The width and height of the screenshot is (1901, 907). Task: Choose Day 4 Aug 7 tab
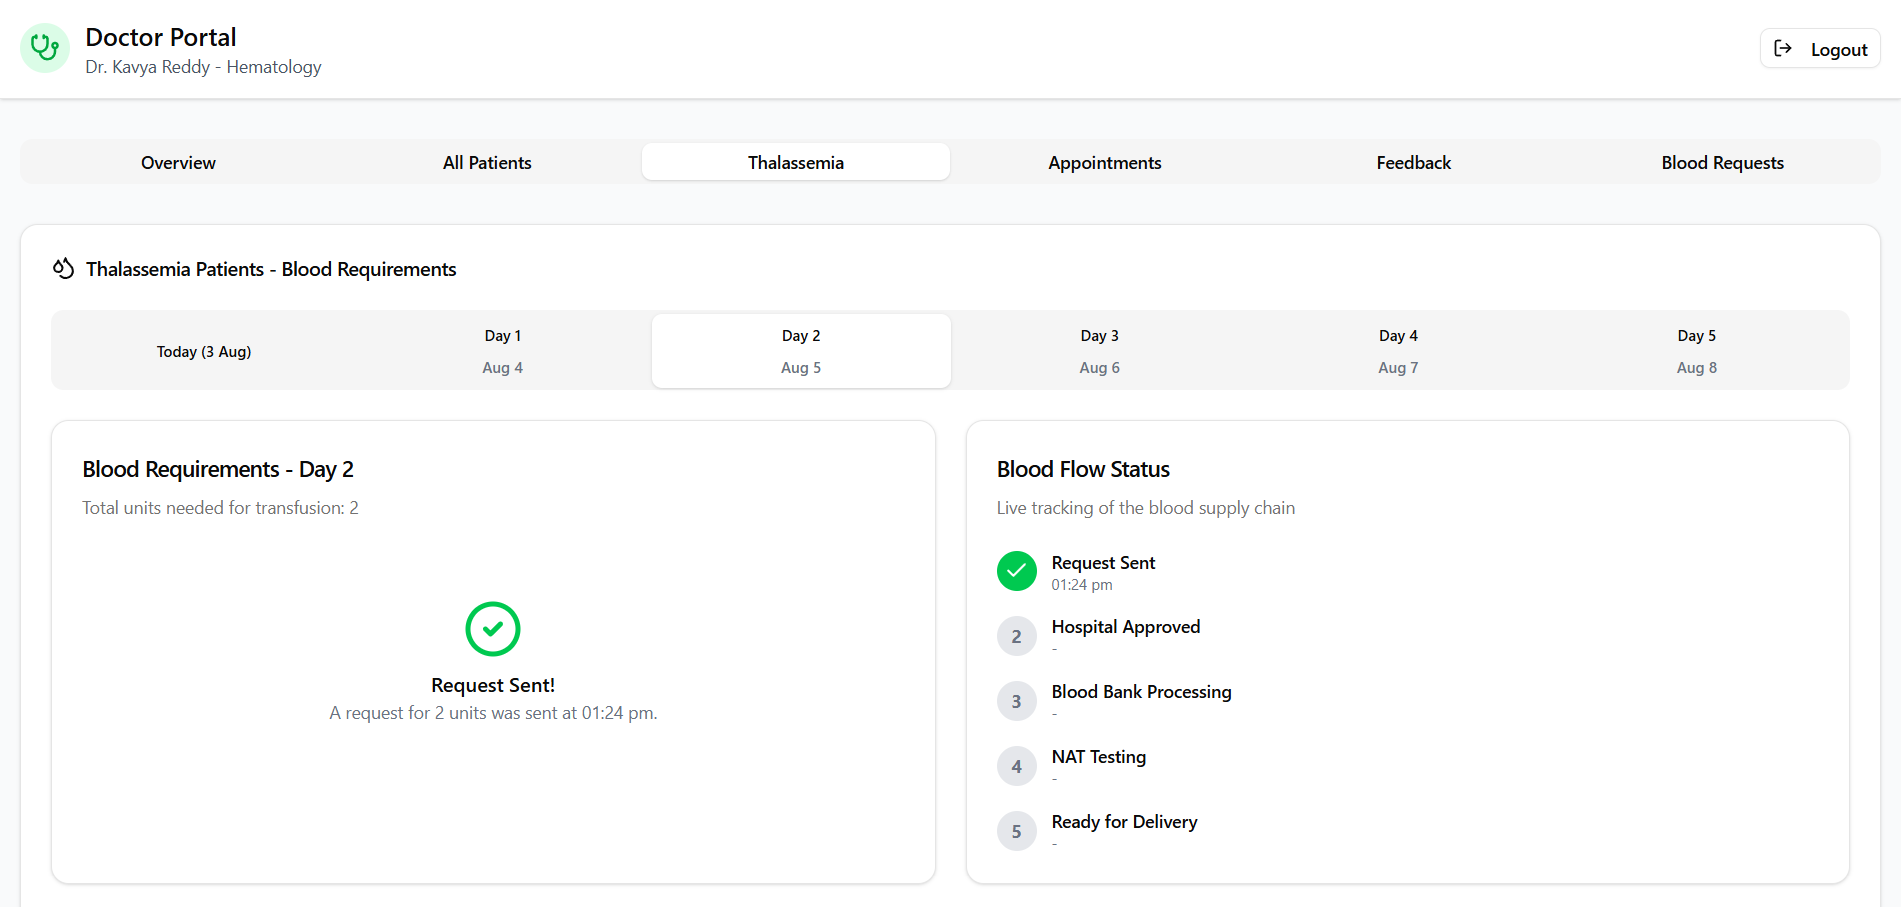[1398, 351]
